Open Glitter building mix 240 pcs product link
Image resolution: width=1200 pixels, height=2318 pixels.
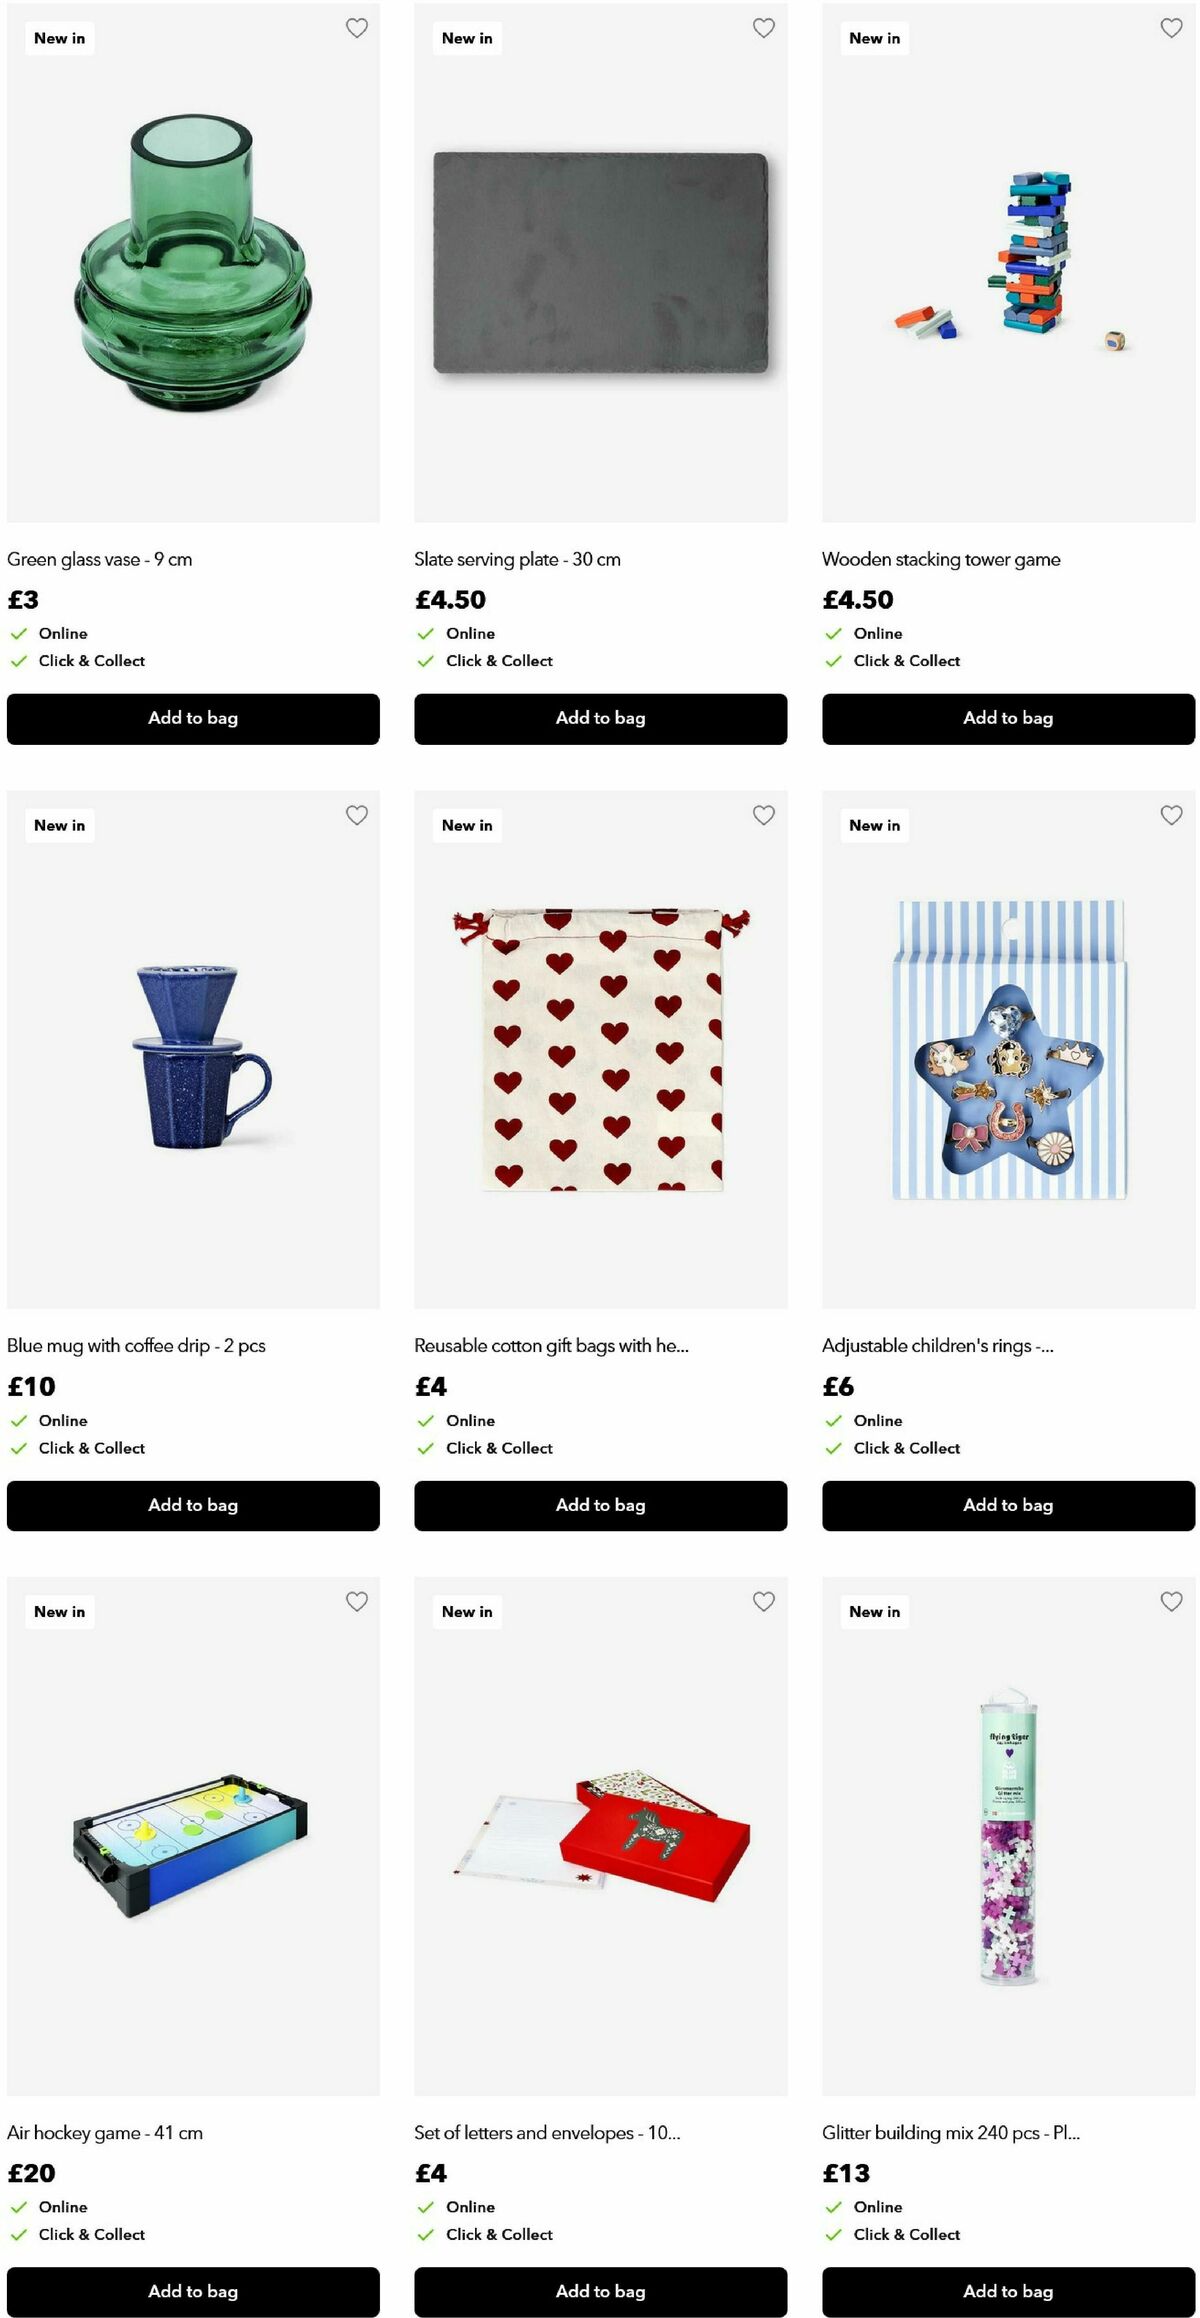tap(950, 2132)
